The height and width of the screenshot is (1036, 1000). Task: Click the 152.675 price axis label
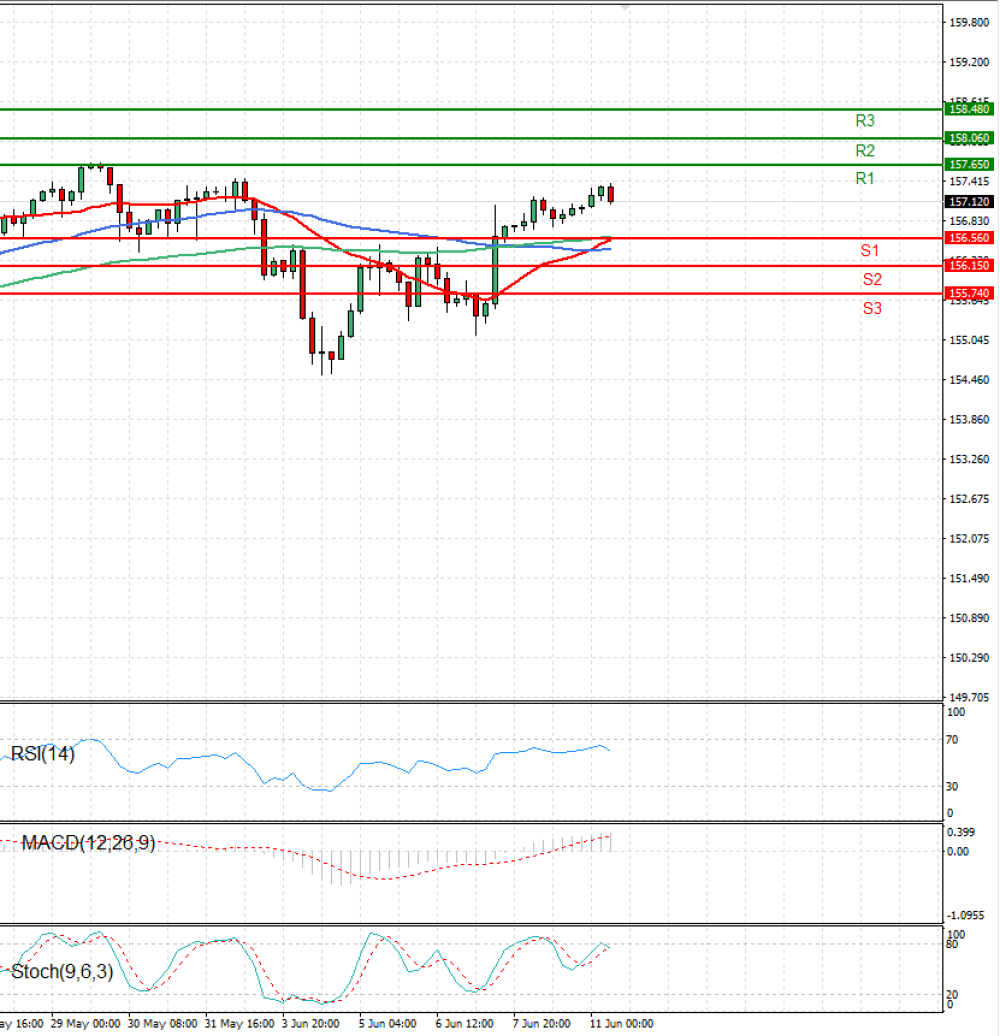969,499
